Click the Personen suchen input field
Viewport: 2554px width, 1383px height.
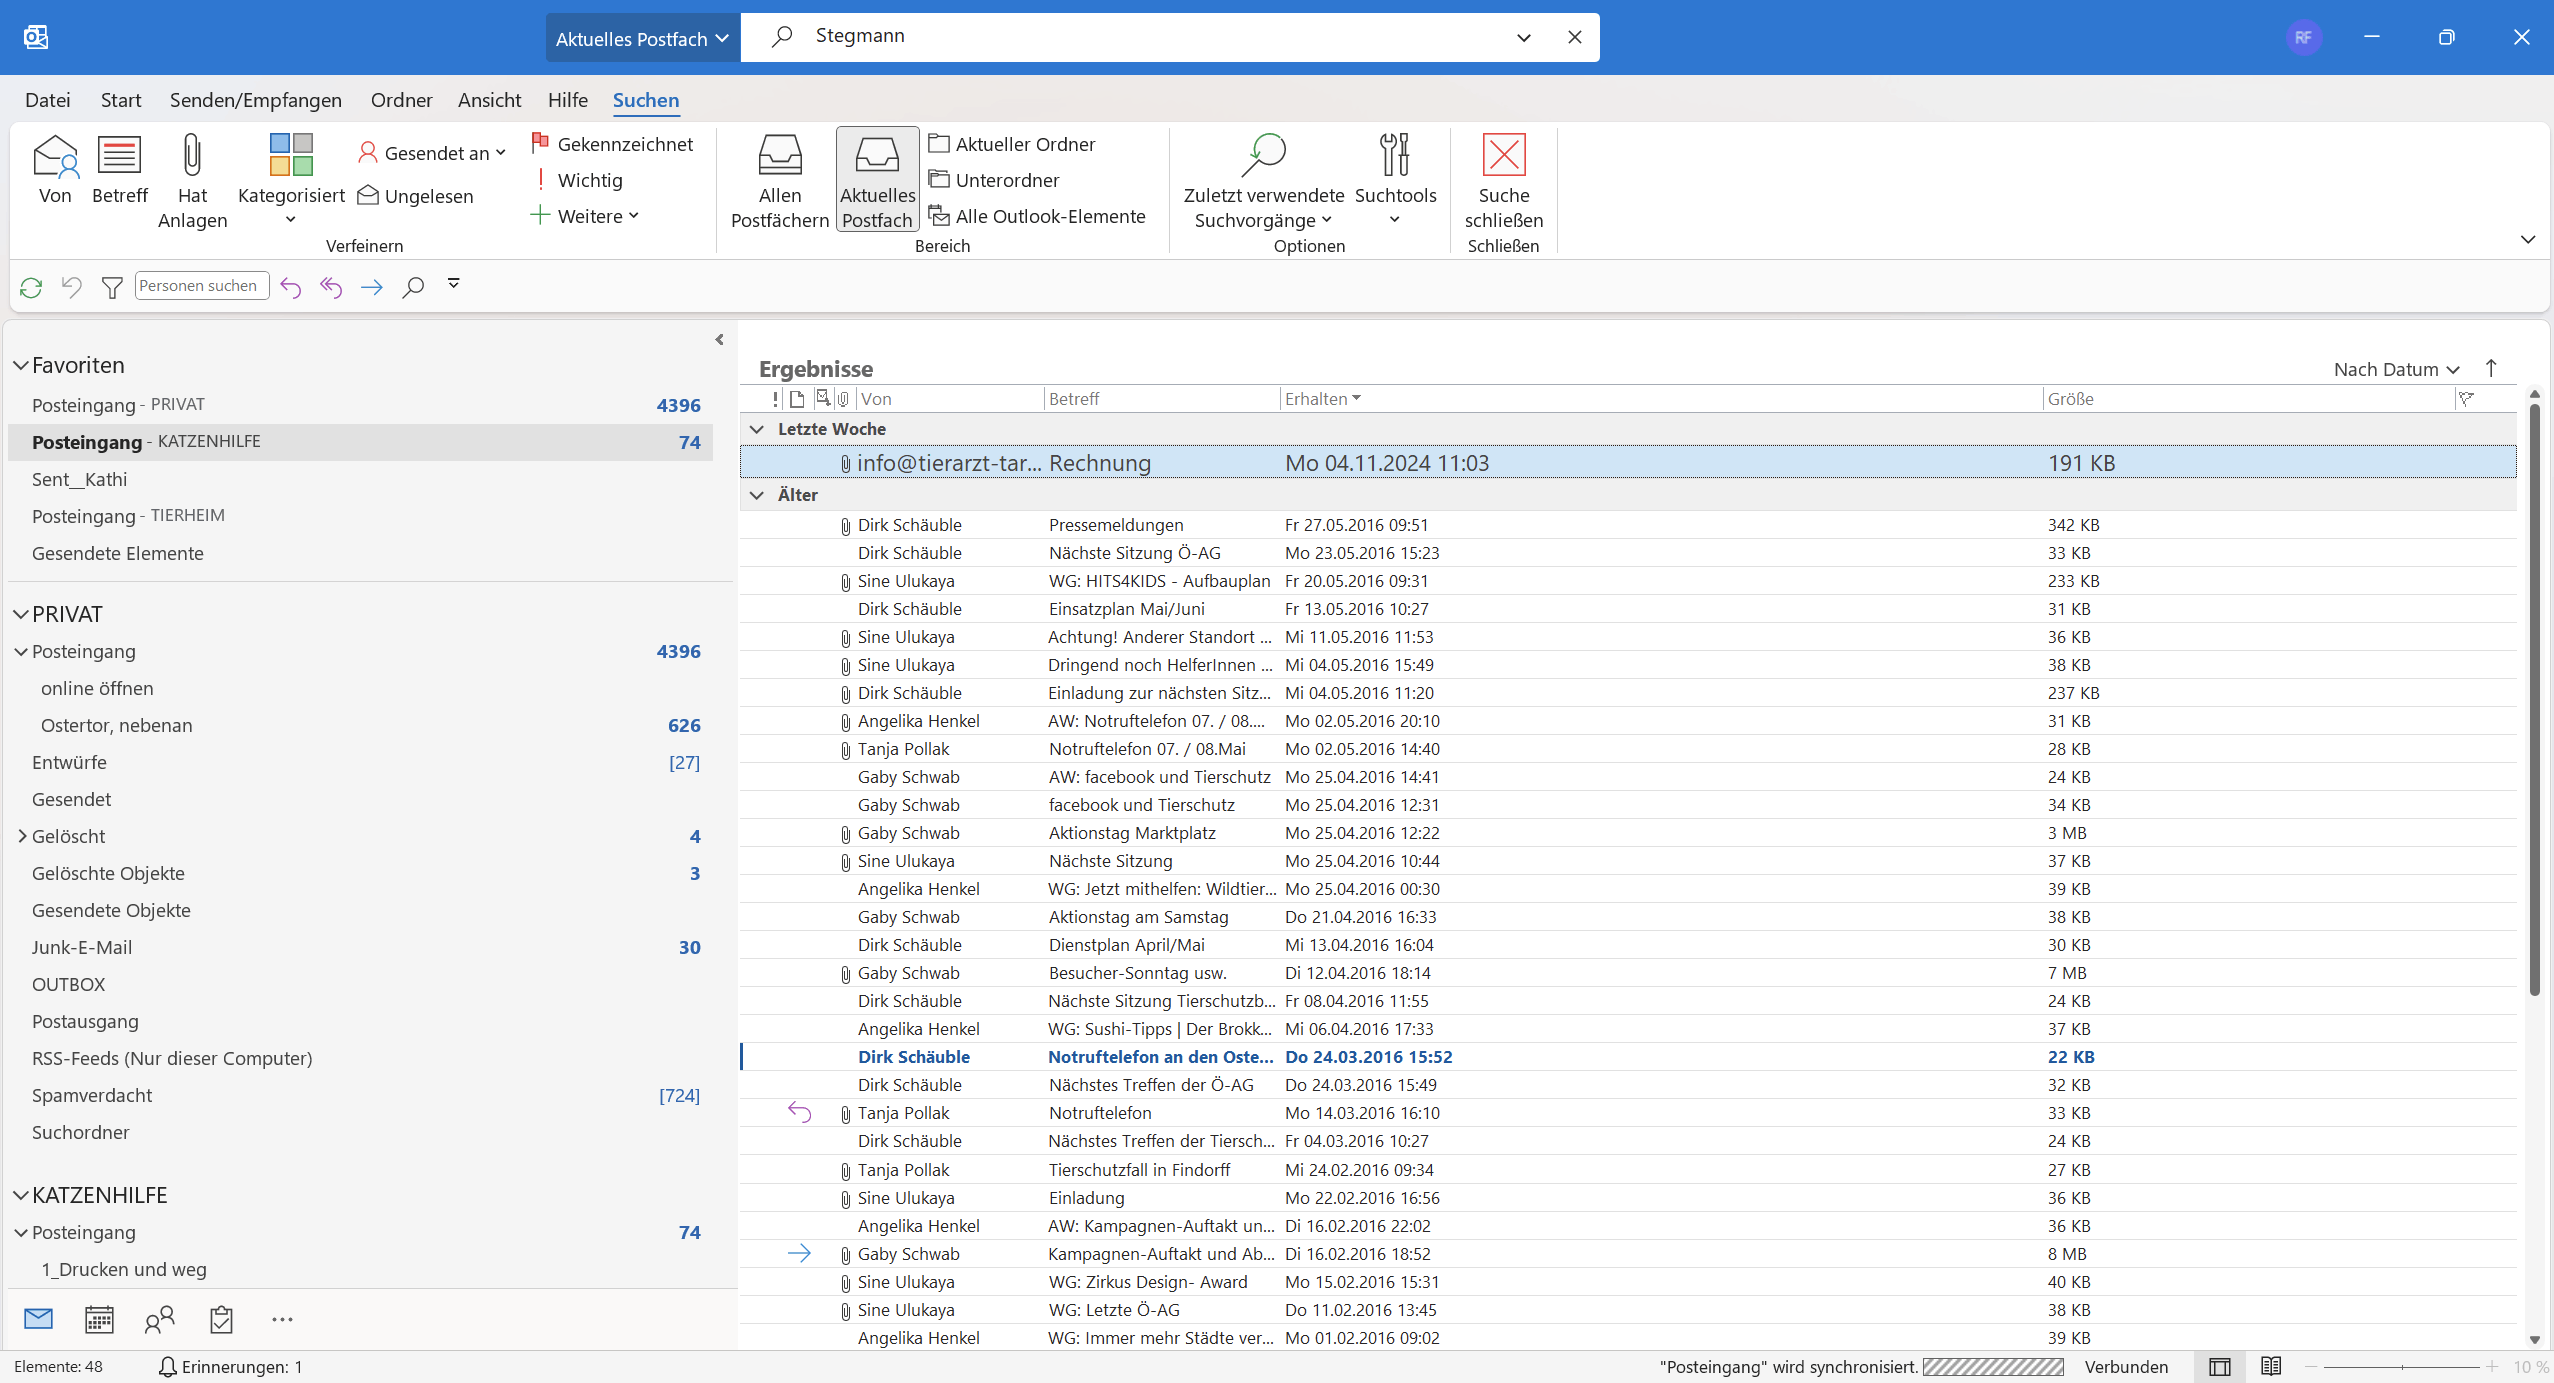point(201,286)
